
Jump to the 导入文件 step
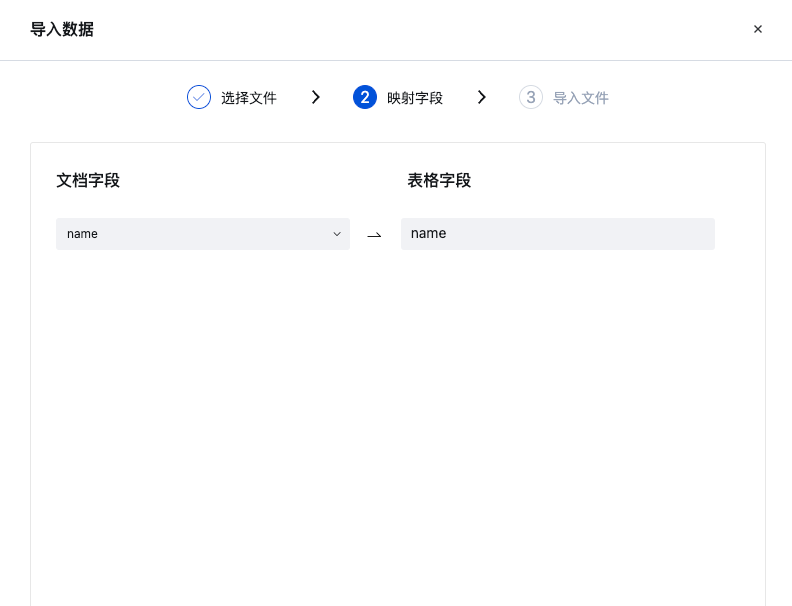click(580, 98)
